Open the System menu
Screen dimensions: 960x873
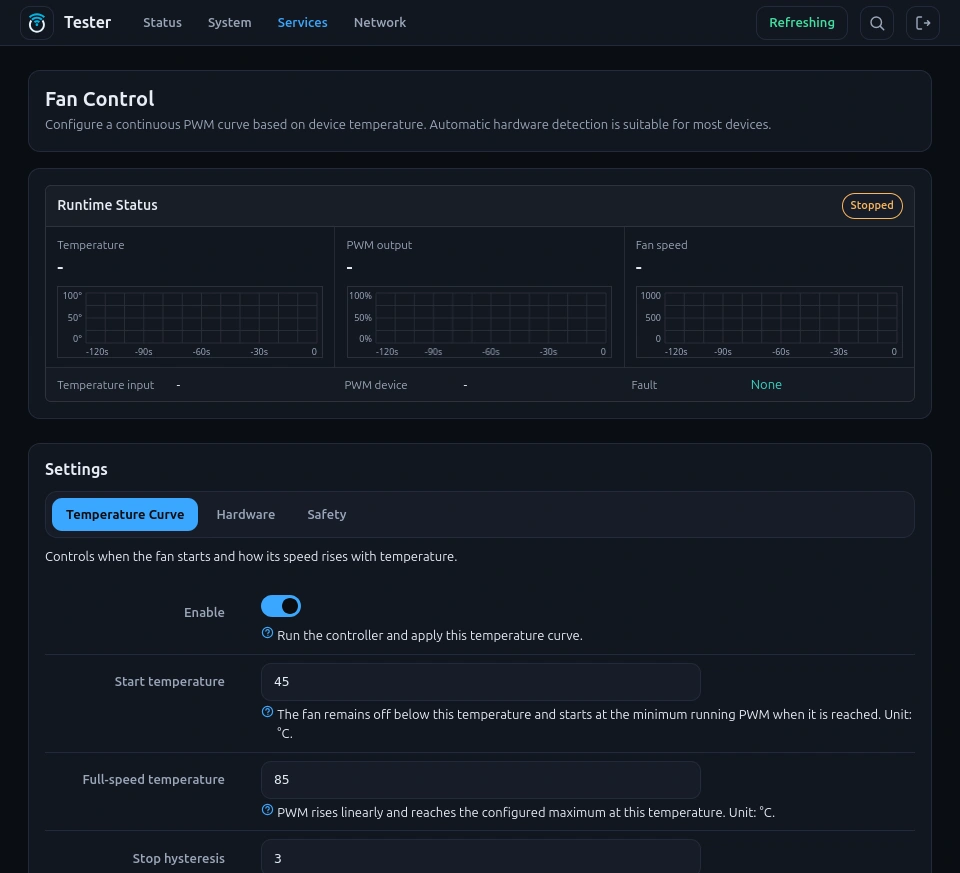point(230,23)
